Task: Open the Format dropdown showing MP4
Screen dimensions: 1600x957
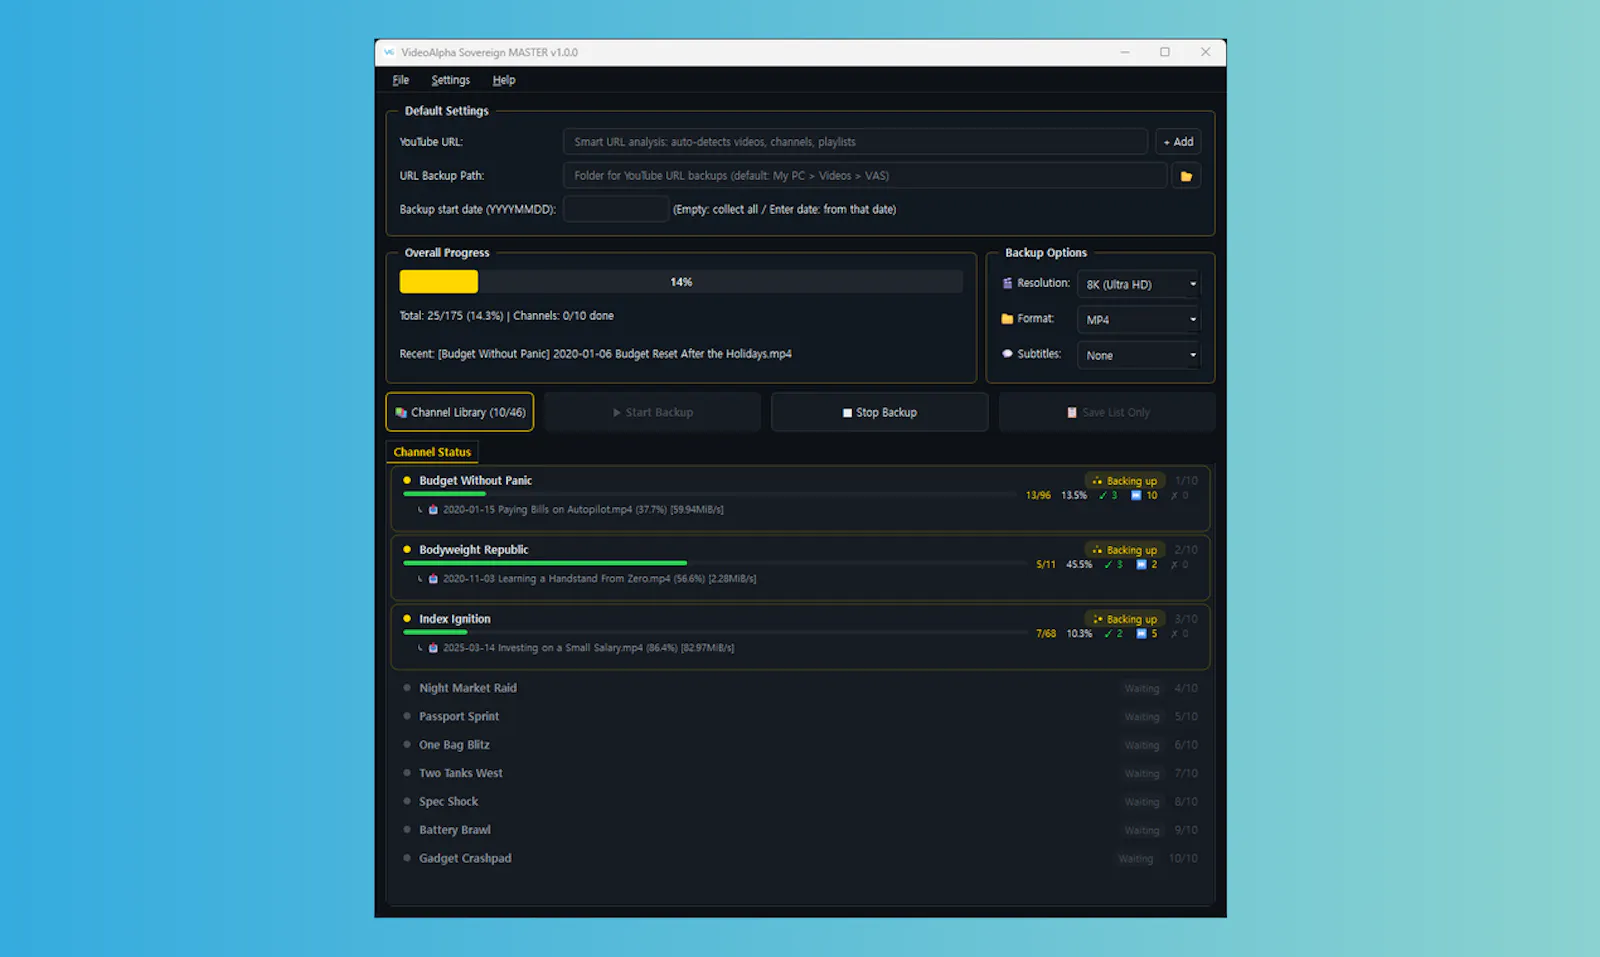Action: tap(1139, 320)
